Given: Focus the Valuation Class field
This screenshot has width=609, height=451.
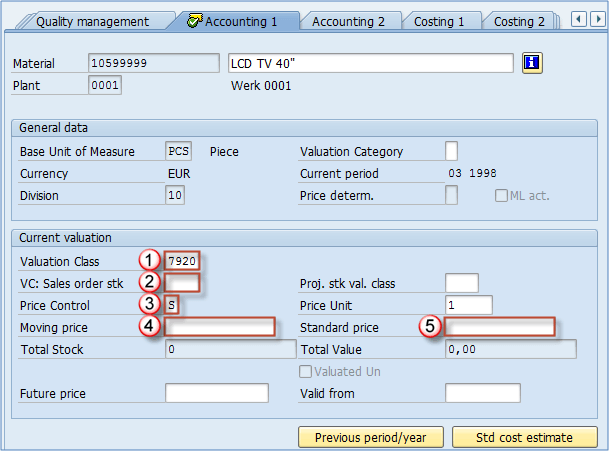Looking at the screenshot, I should [184, 262].
